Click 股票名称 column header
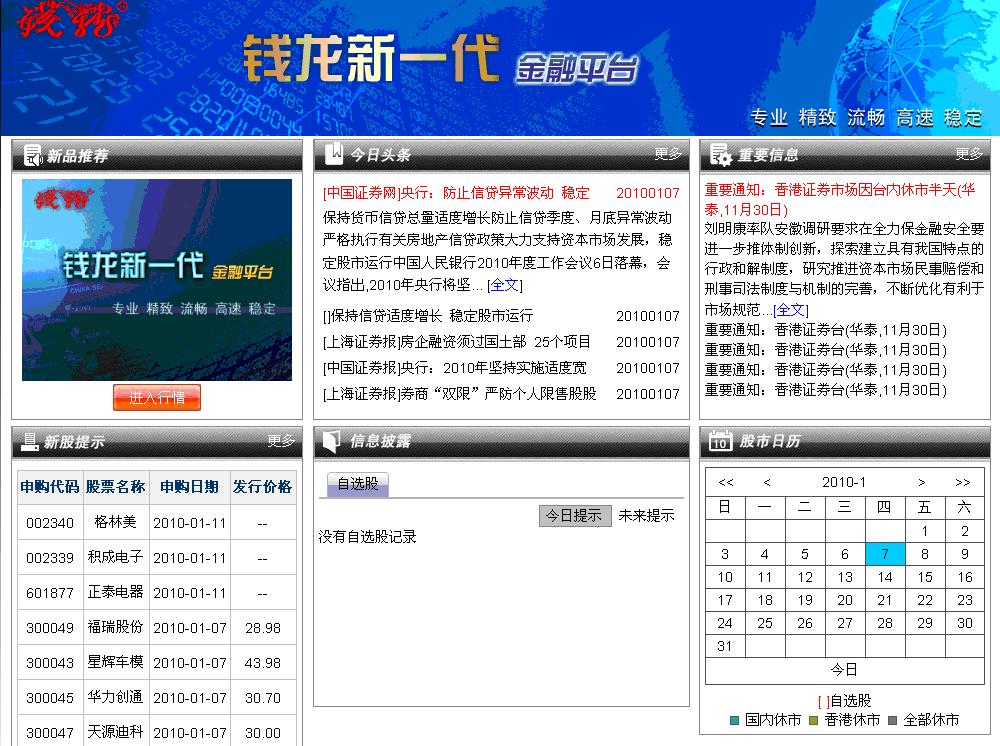The image size is (1000, 746). tap(115, 487)
